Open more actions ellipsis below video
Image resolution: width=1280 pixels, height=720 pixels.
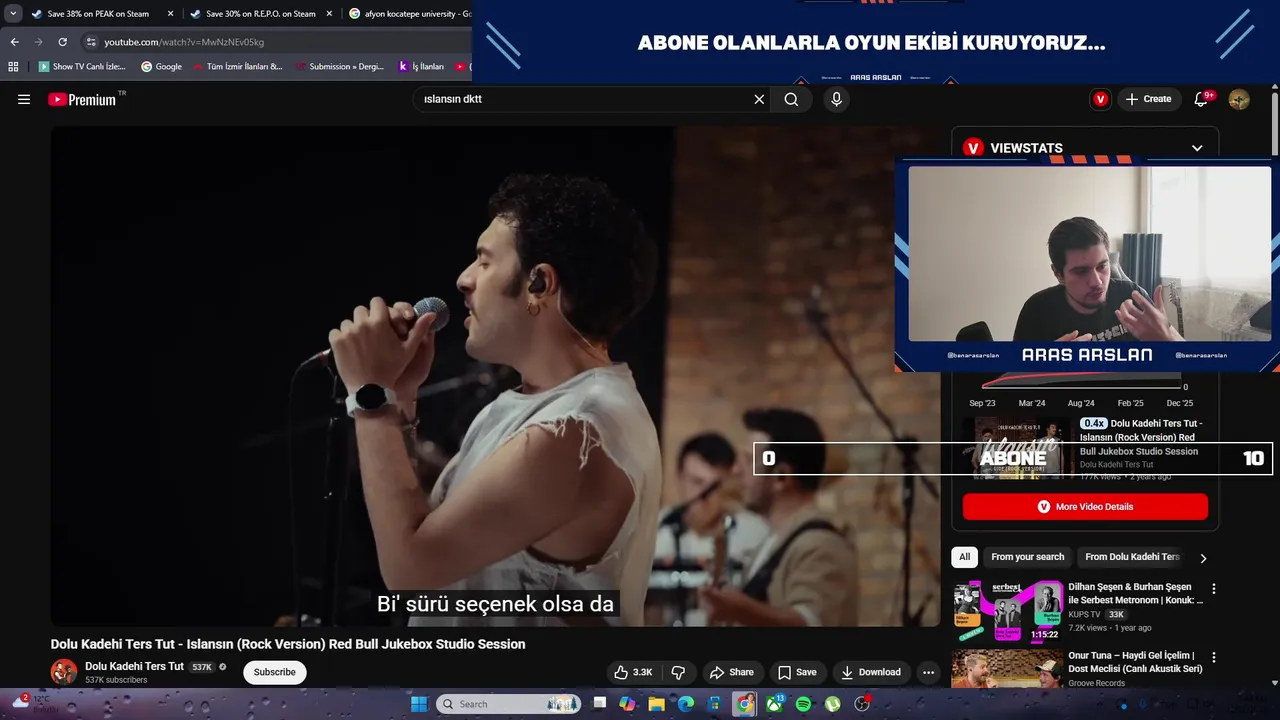928,672
